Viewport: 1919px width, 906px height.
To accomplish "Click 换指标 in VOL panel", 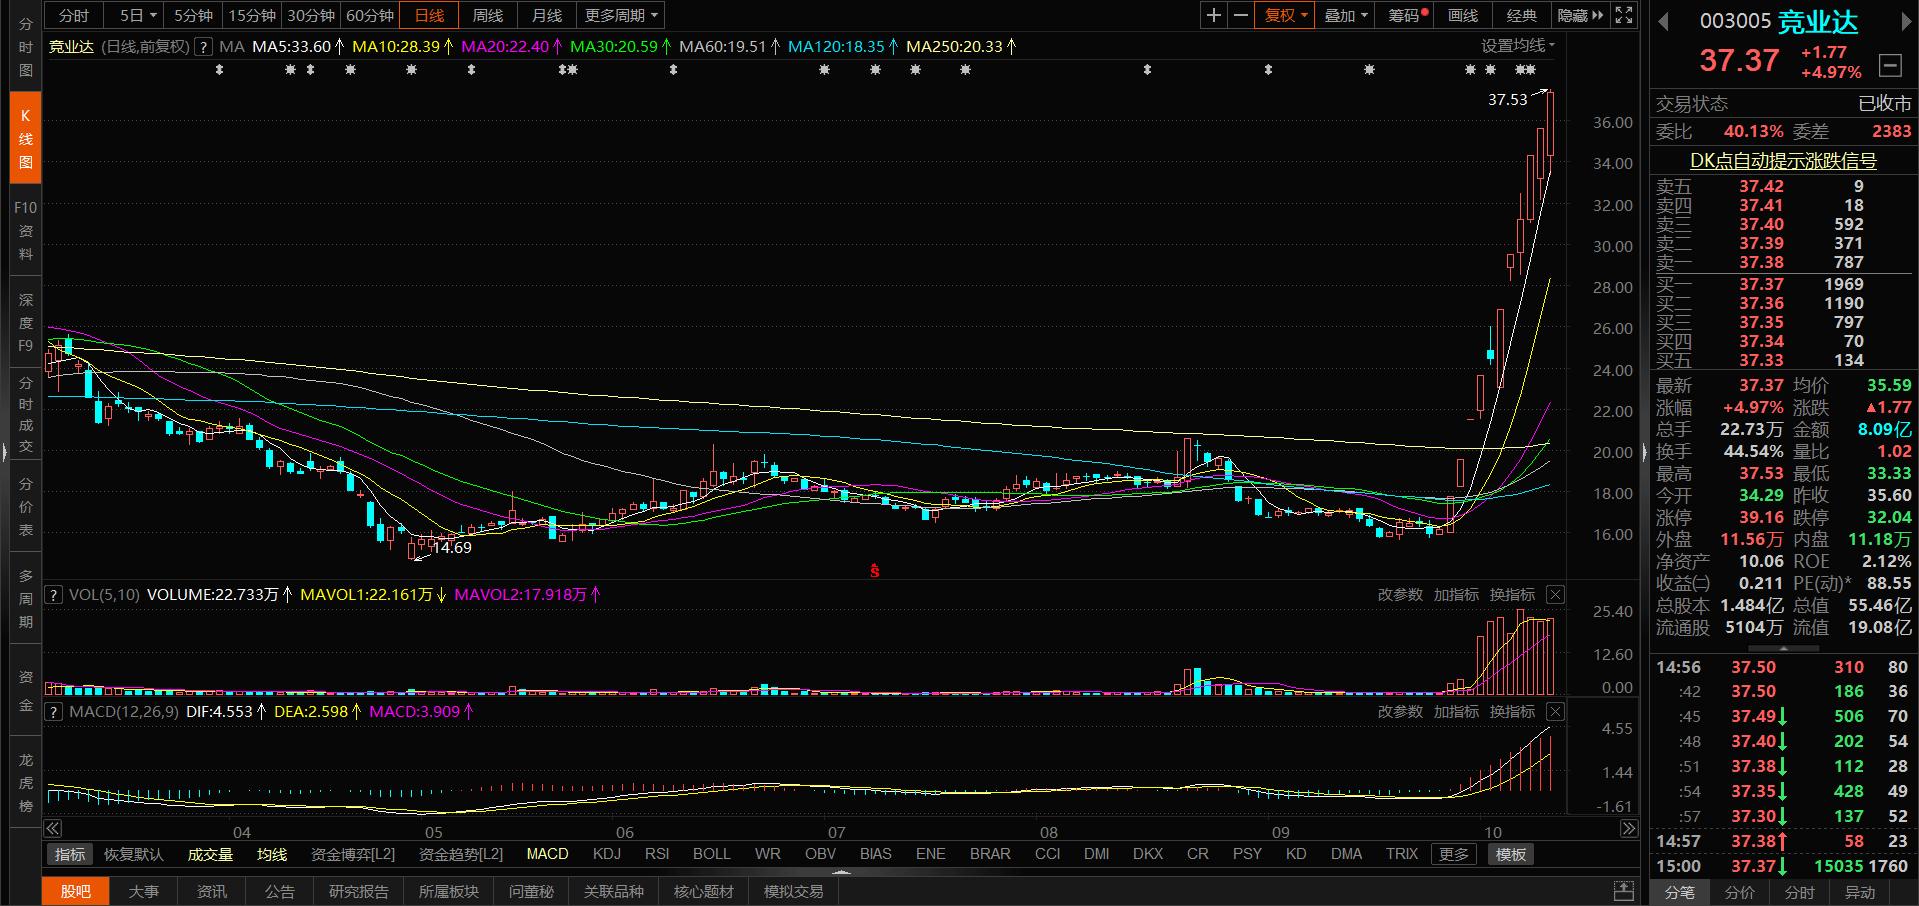I will 1512,594.
